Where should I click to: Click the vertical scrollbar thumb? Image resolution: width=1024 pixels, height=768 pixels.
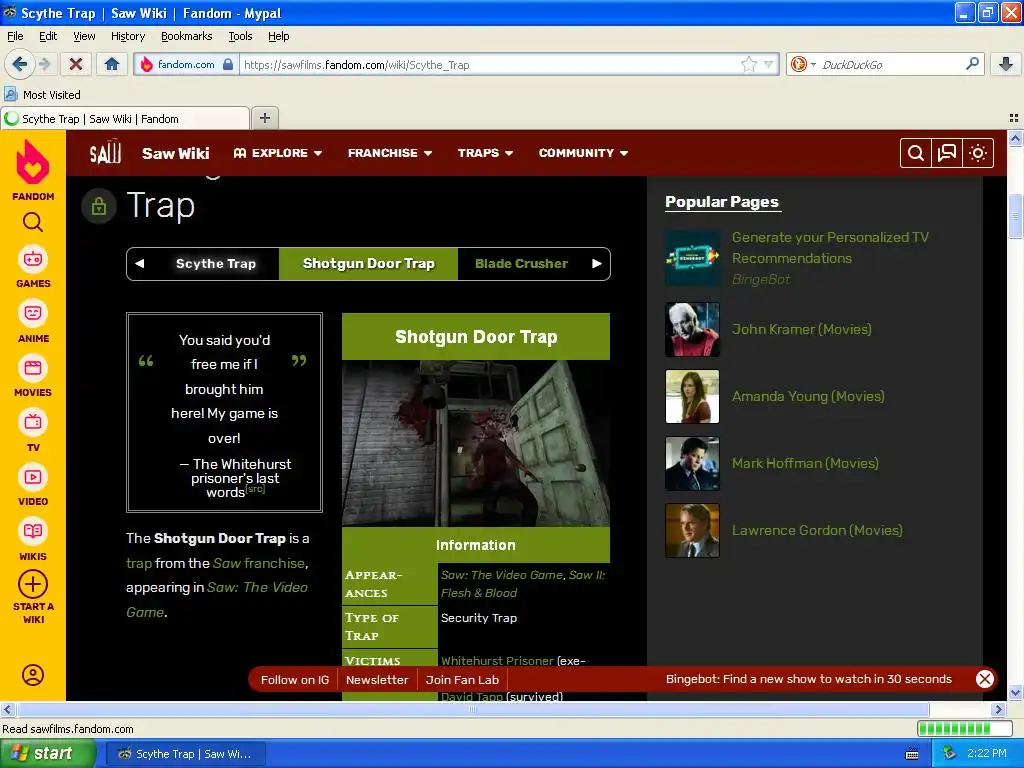[x=1015, y=216]
